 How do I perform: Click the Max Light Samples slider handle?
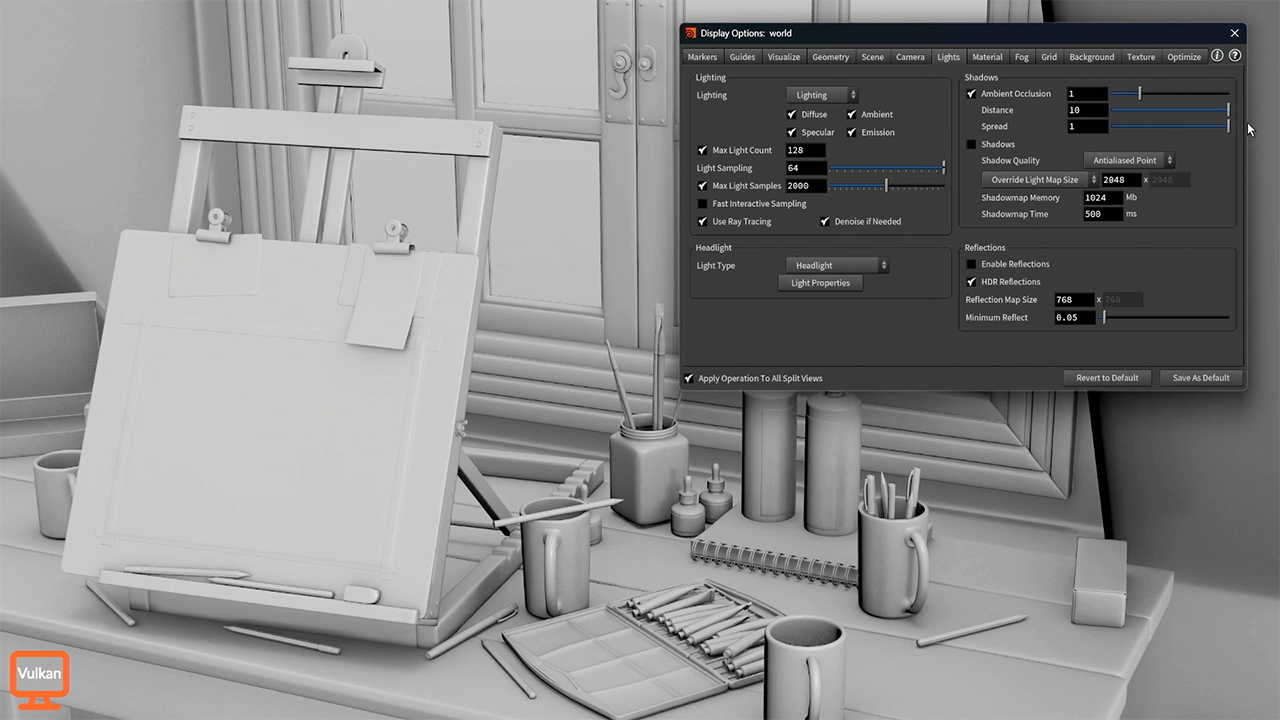pyautogui.click(x=886, y=186)
